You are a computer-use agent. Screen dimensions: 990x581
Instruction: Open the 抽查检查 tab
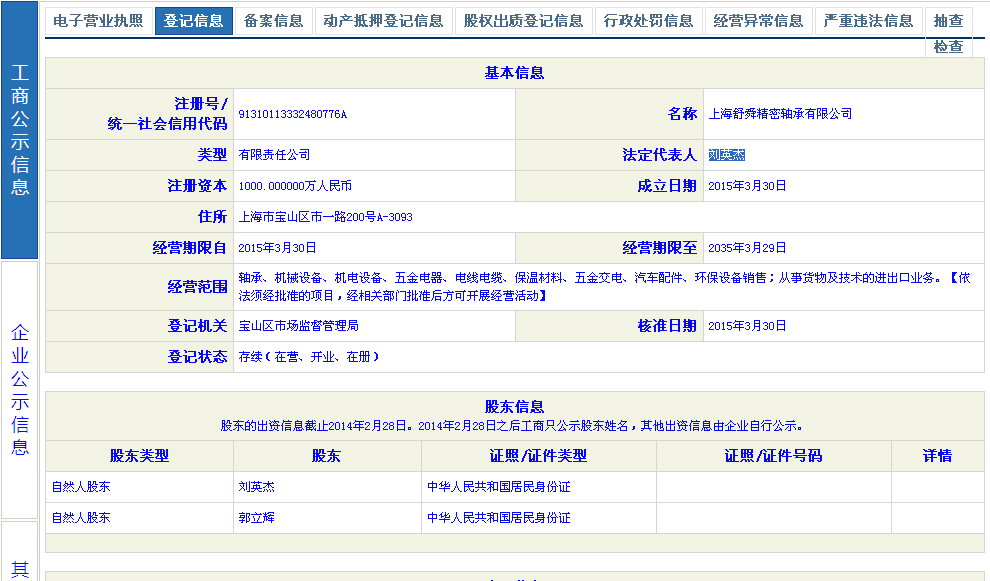pyautogui.click(x=948, y=32)
